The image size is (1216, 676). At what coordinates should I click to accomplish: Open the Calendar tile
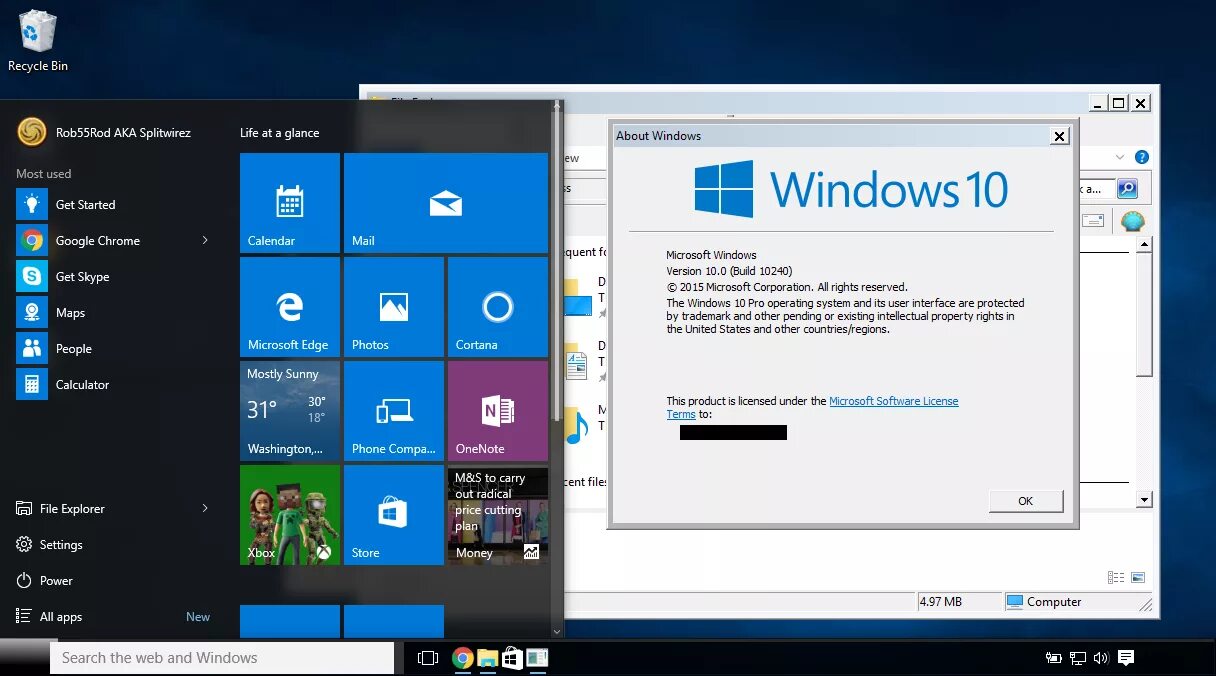coord(290,203)
